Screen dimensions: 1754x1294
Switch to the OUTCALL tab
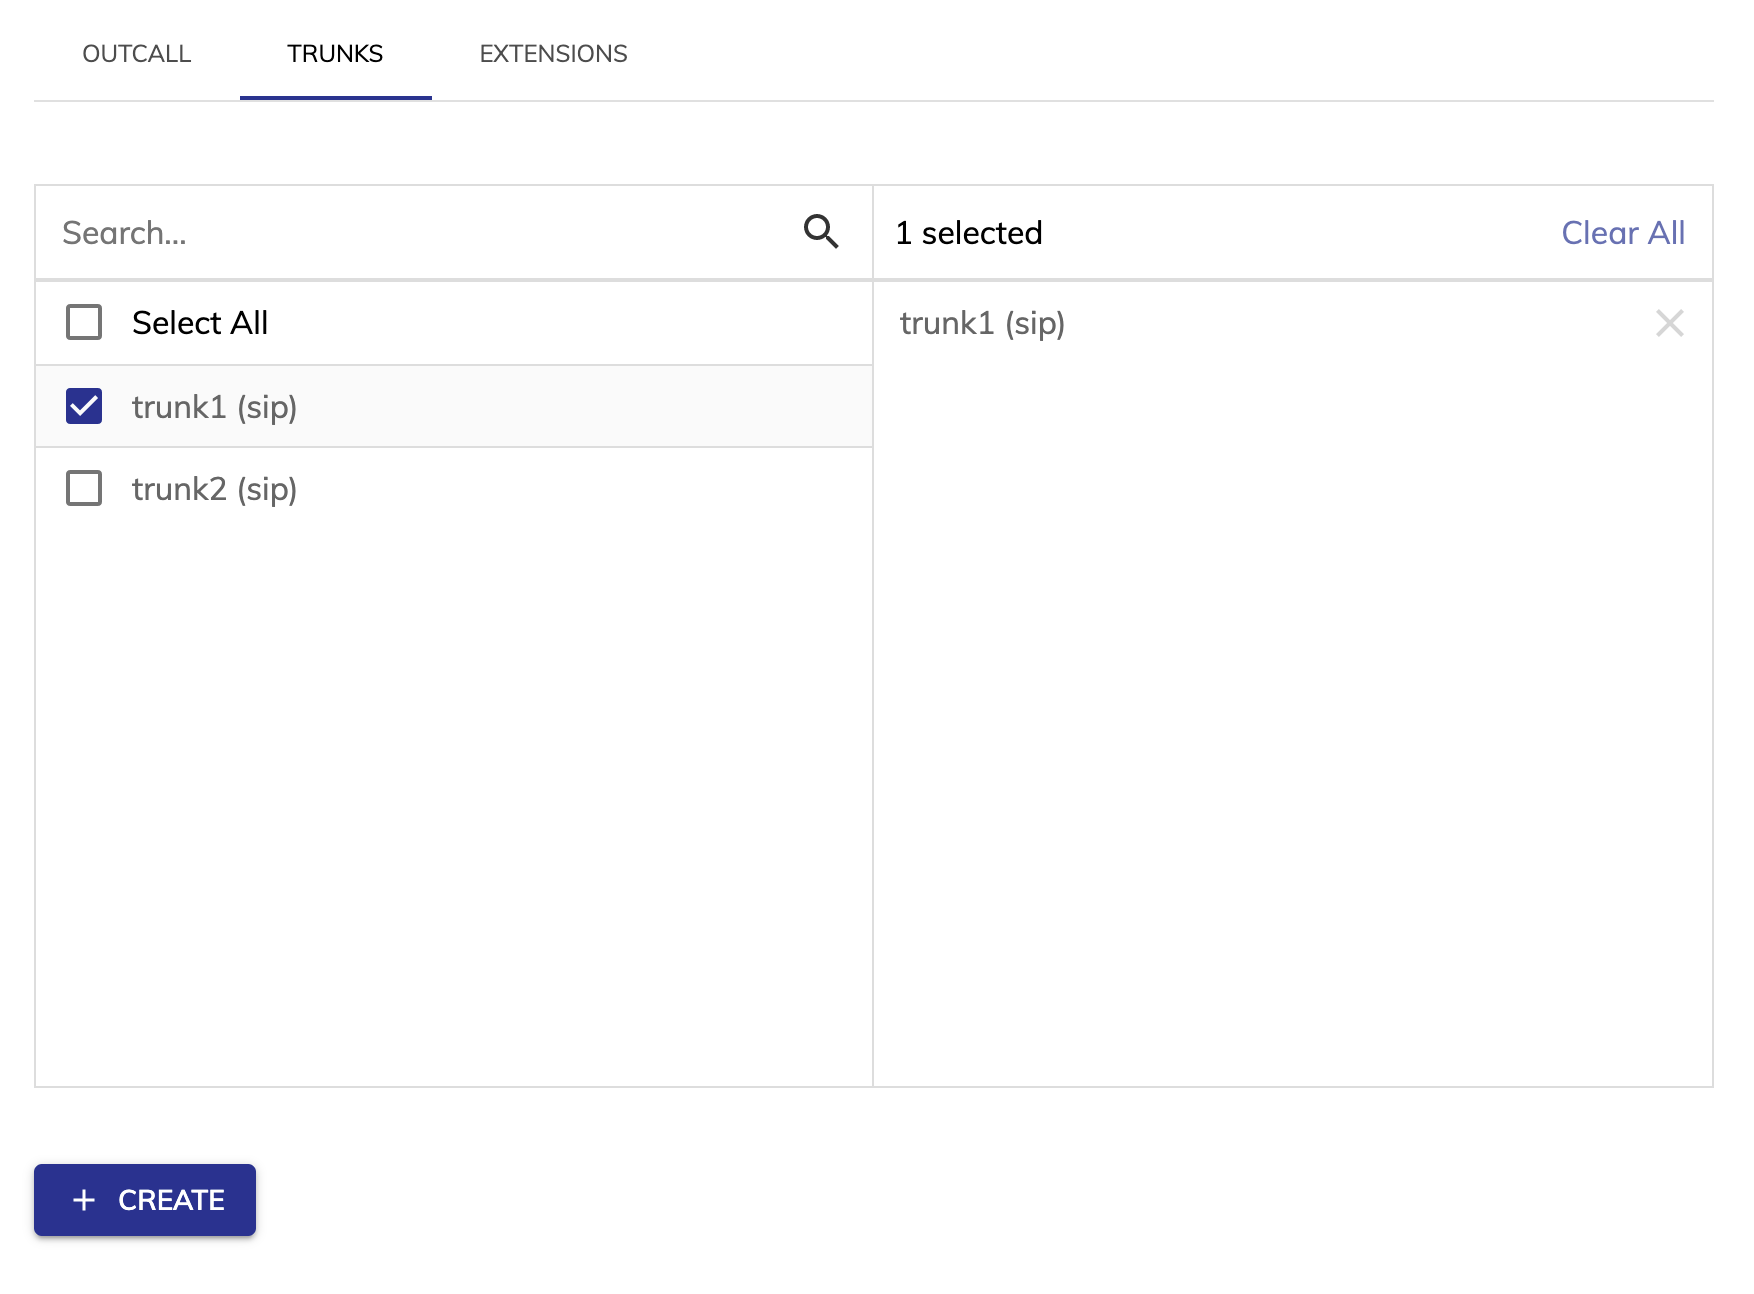point(137,54)
